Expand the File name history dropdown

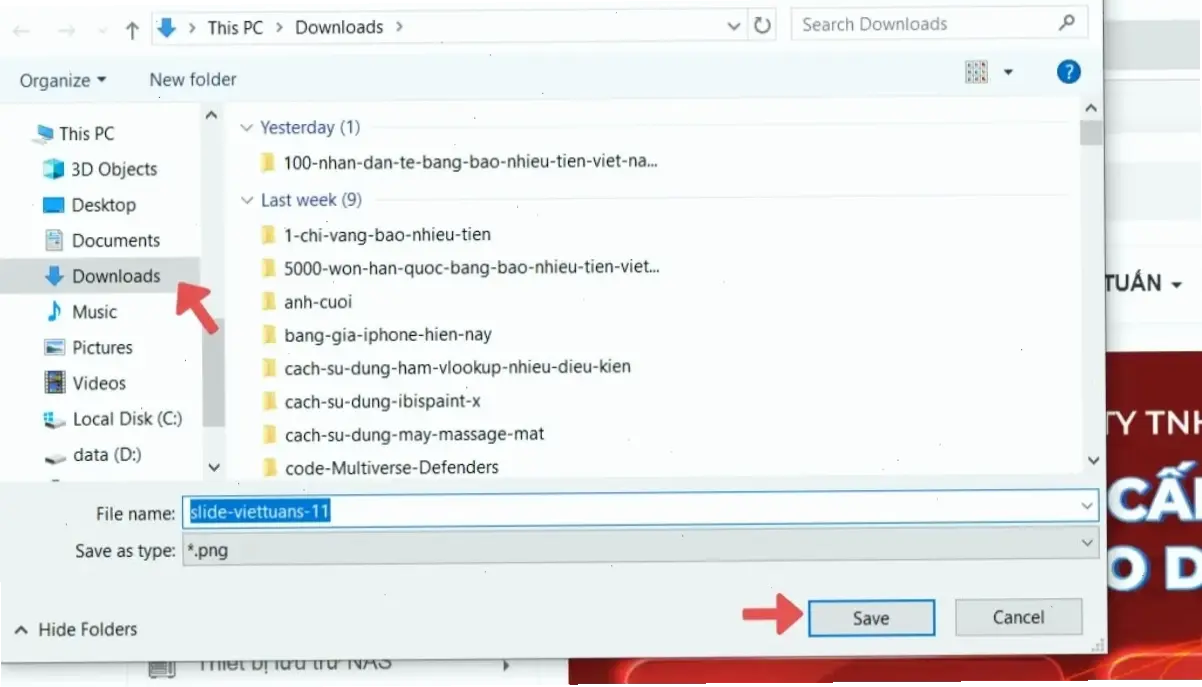(1088, 508)
